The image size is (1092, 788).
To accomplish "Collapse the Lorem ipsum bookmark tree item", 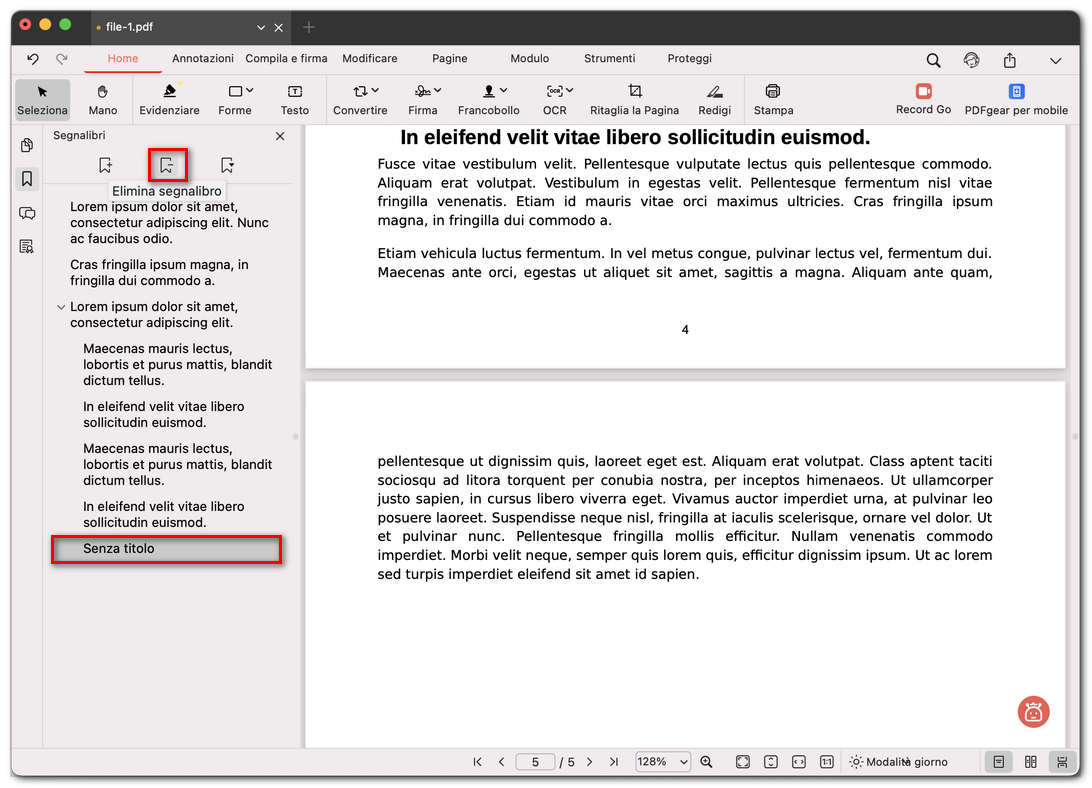I will [x=61, y=307].
